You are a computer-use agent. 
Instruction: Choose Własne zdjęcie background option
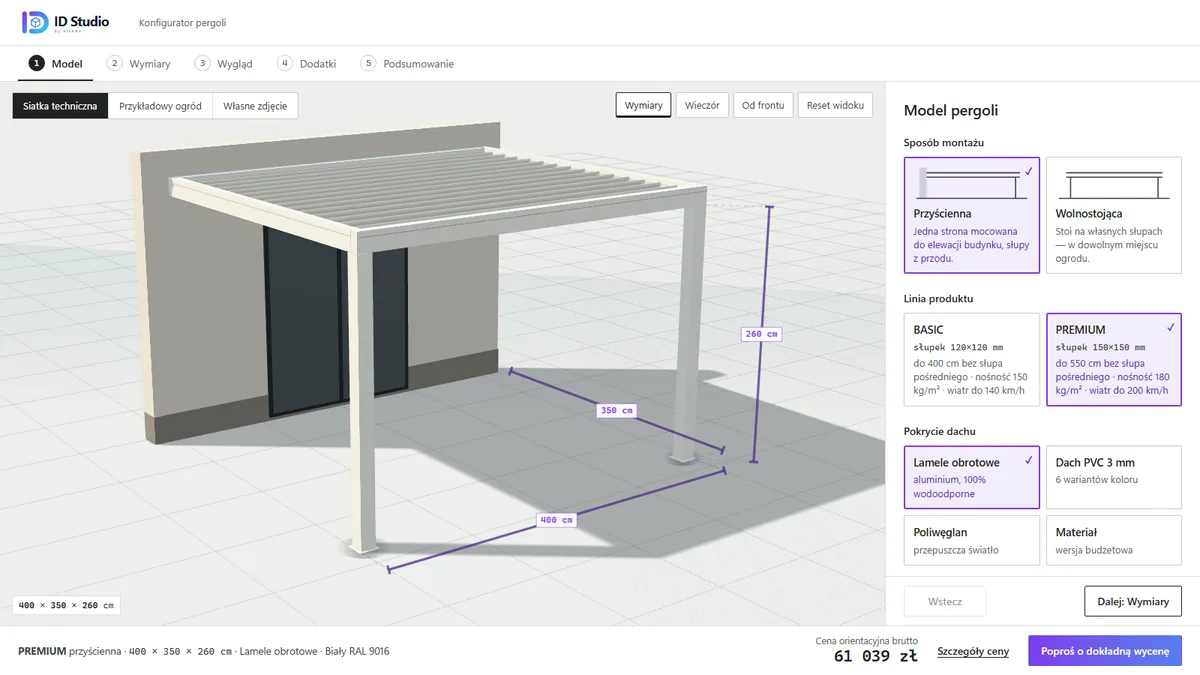[x=255, y=105]
